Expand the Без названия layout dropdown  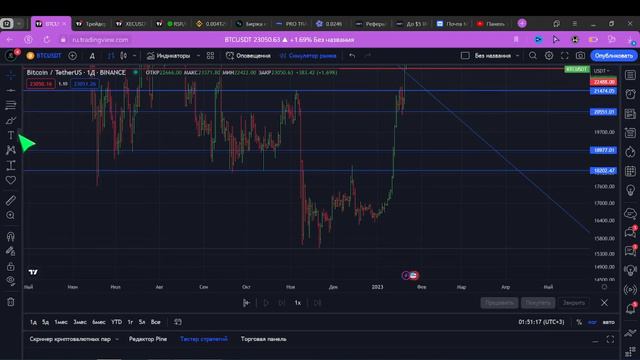518,56
